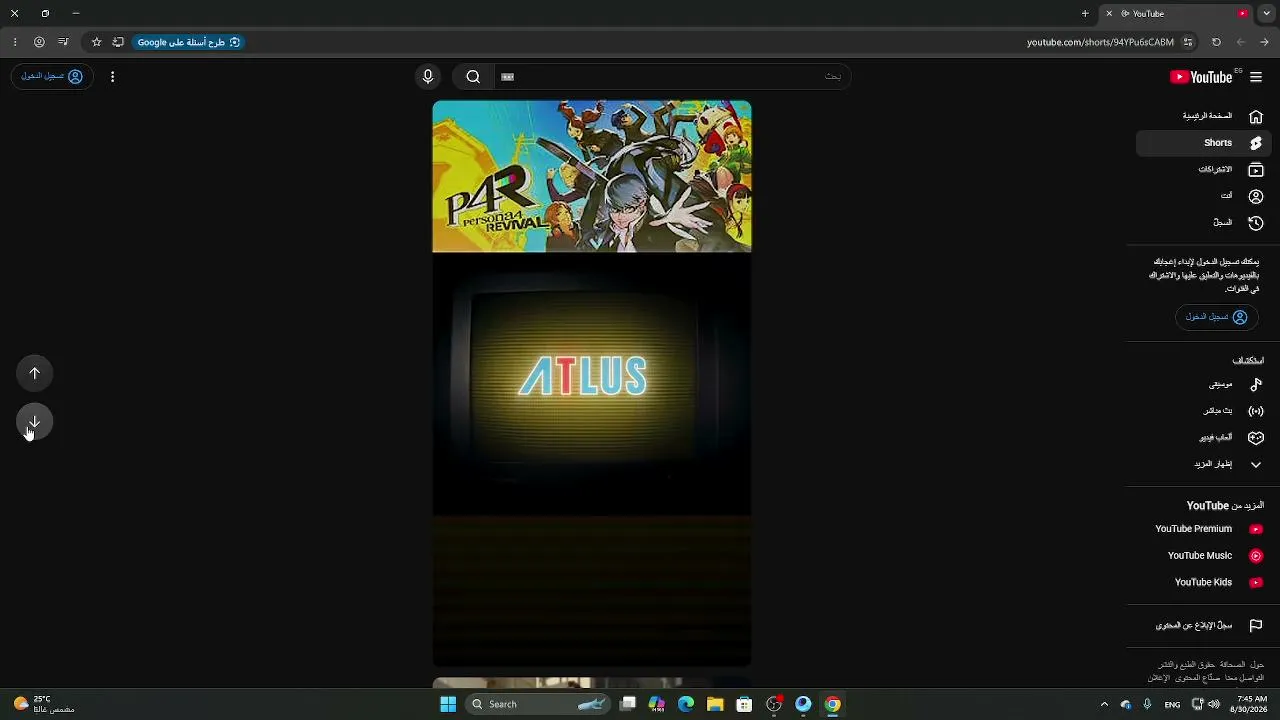This screenshot has height=720, width=1280.
Task: Switch to Google Chrome on the taskbar
Action: (x=832, y=704)
